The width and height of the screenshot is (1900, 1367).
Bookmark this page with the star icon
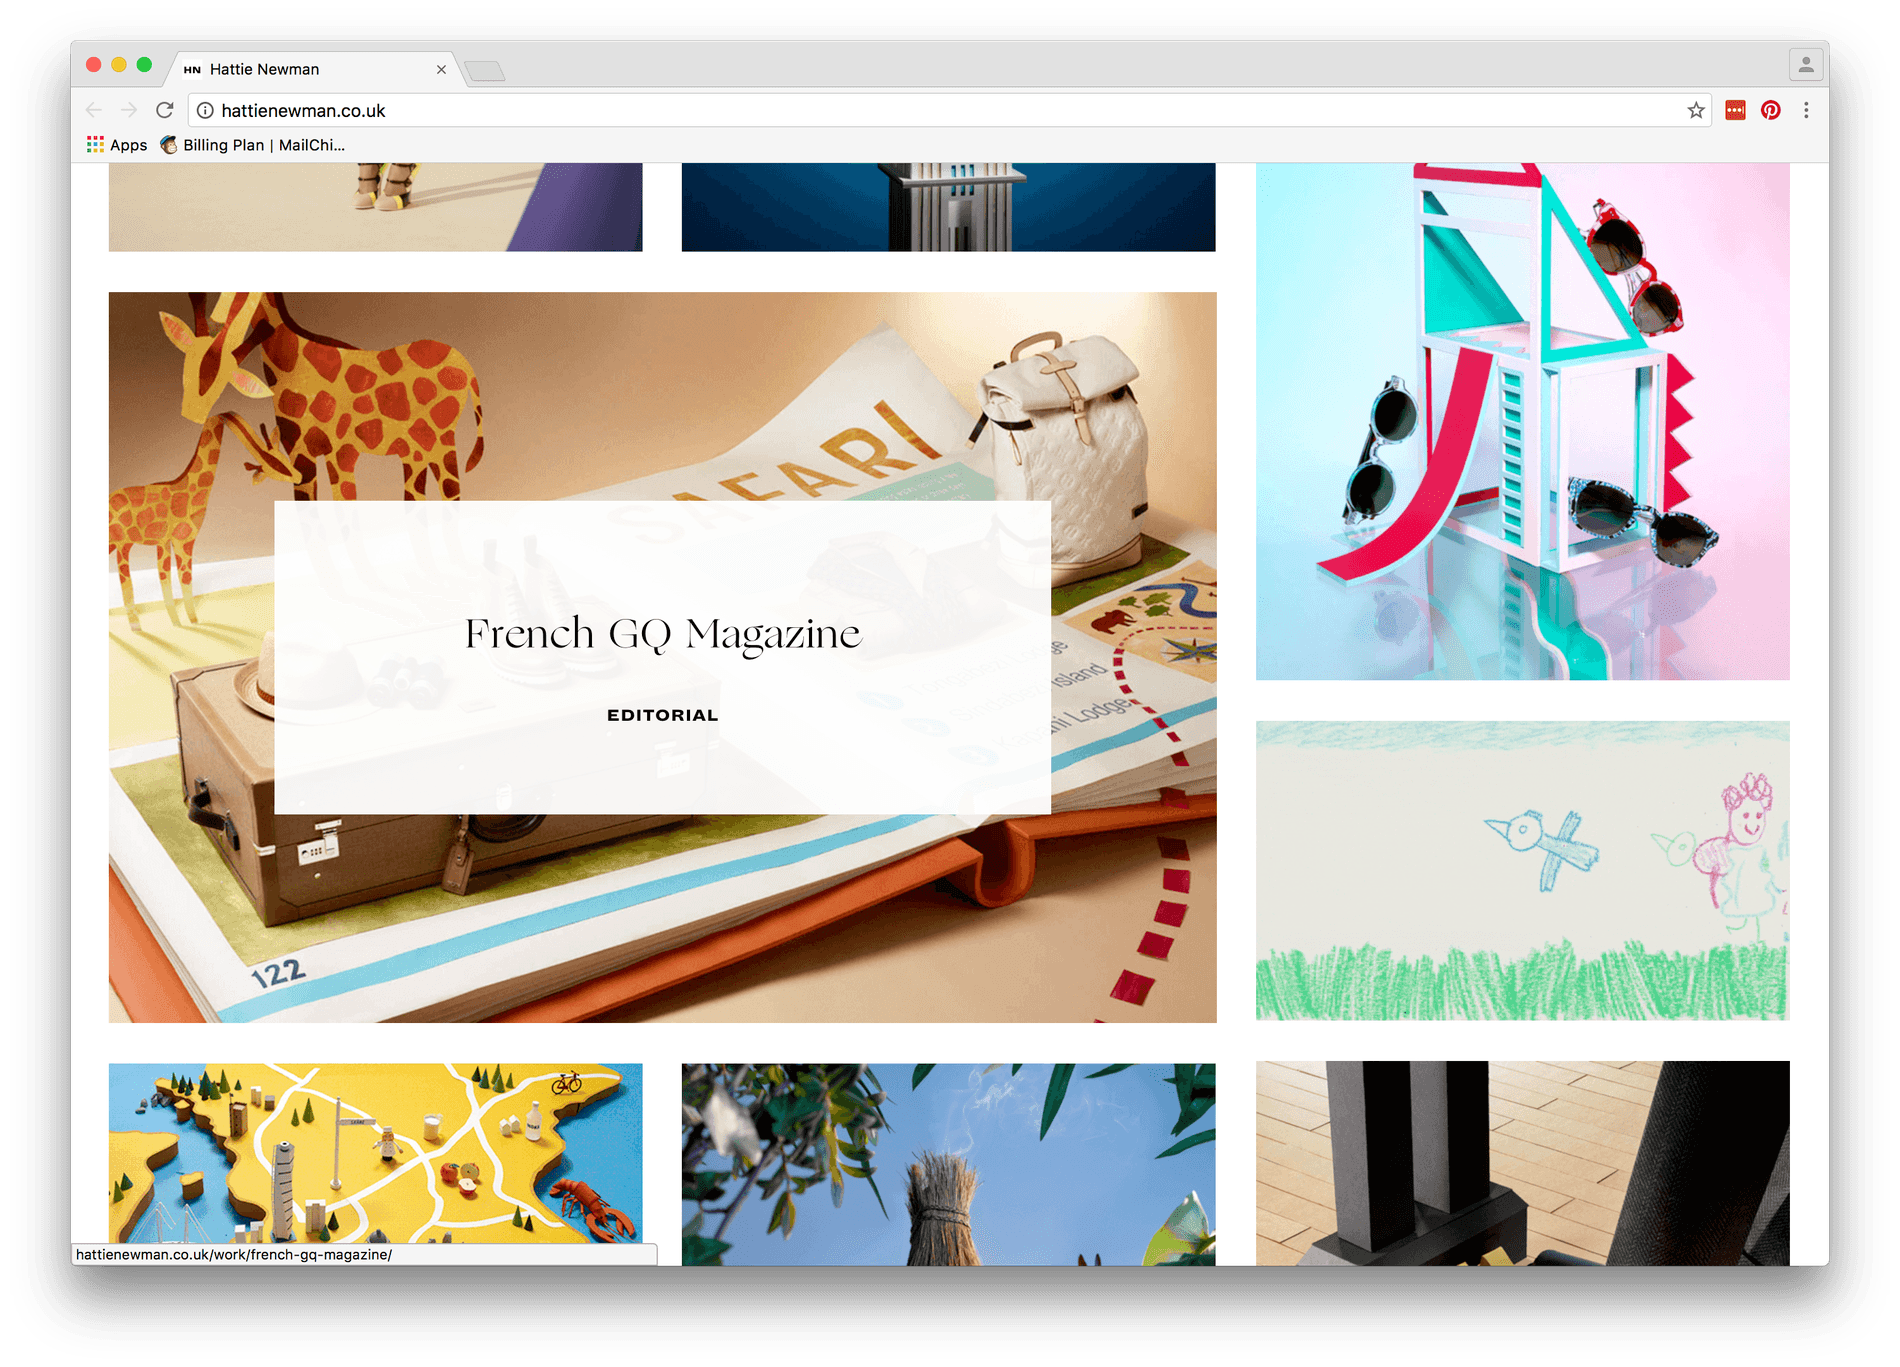coord(1696,111)
